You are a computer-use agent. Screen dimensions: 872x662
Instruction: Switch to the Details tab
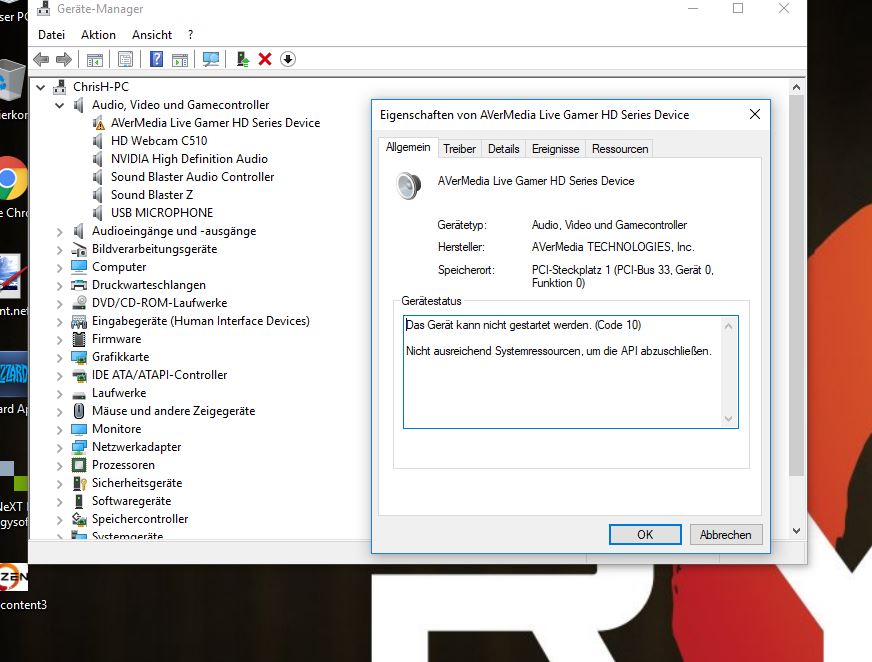[503, 149]
